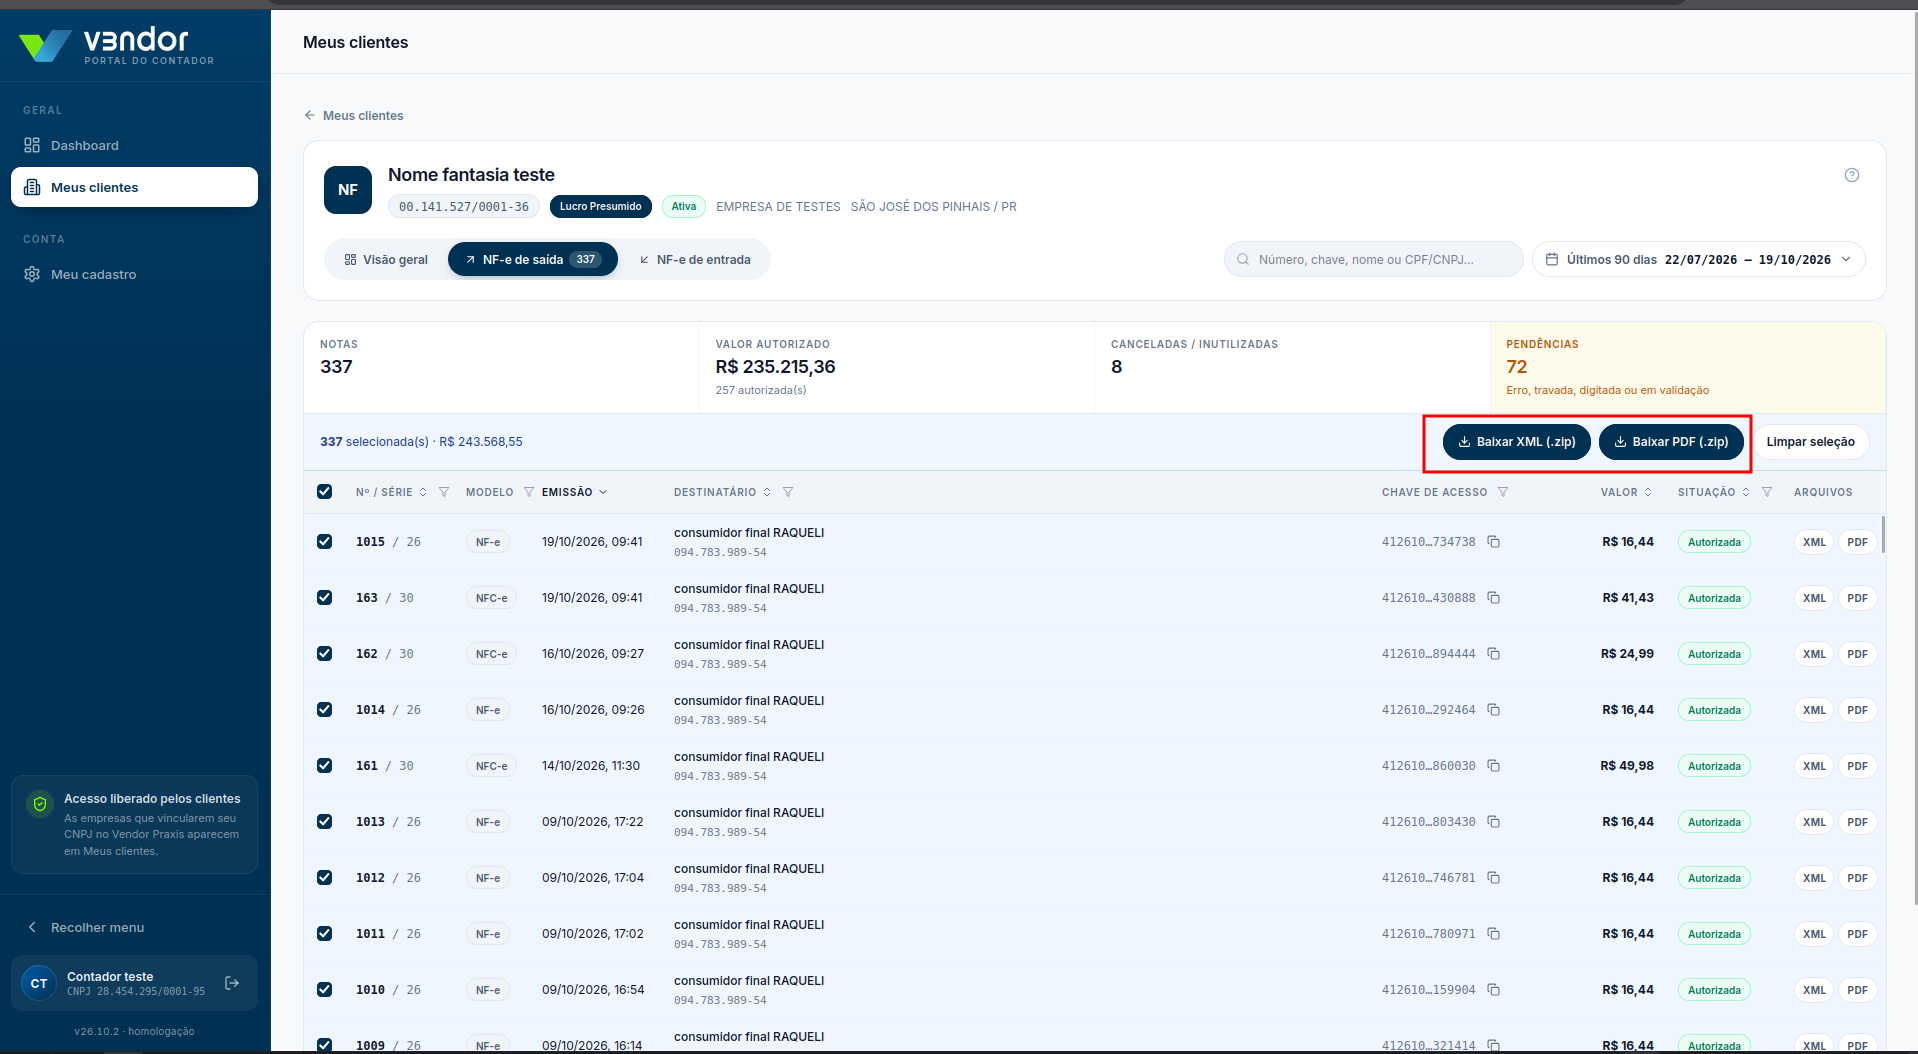Sort by Valor column
The image size is (1918, 1054).
click(1626, 492)
